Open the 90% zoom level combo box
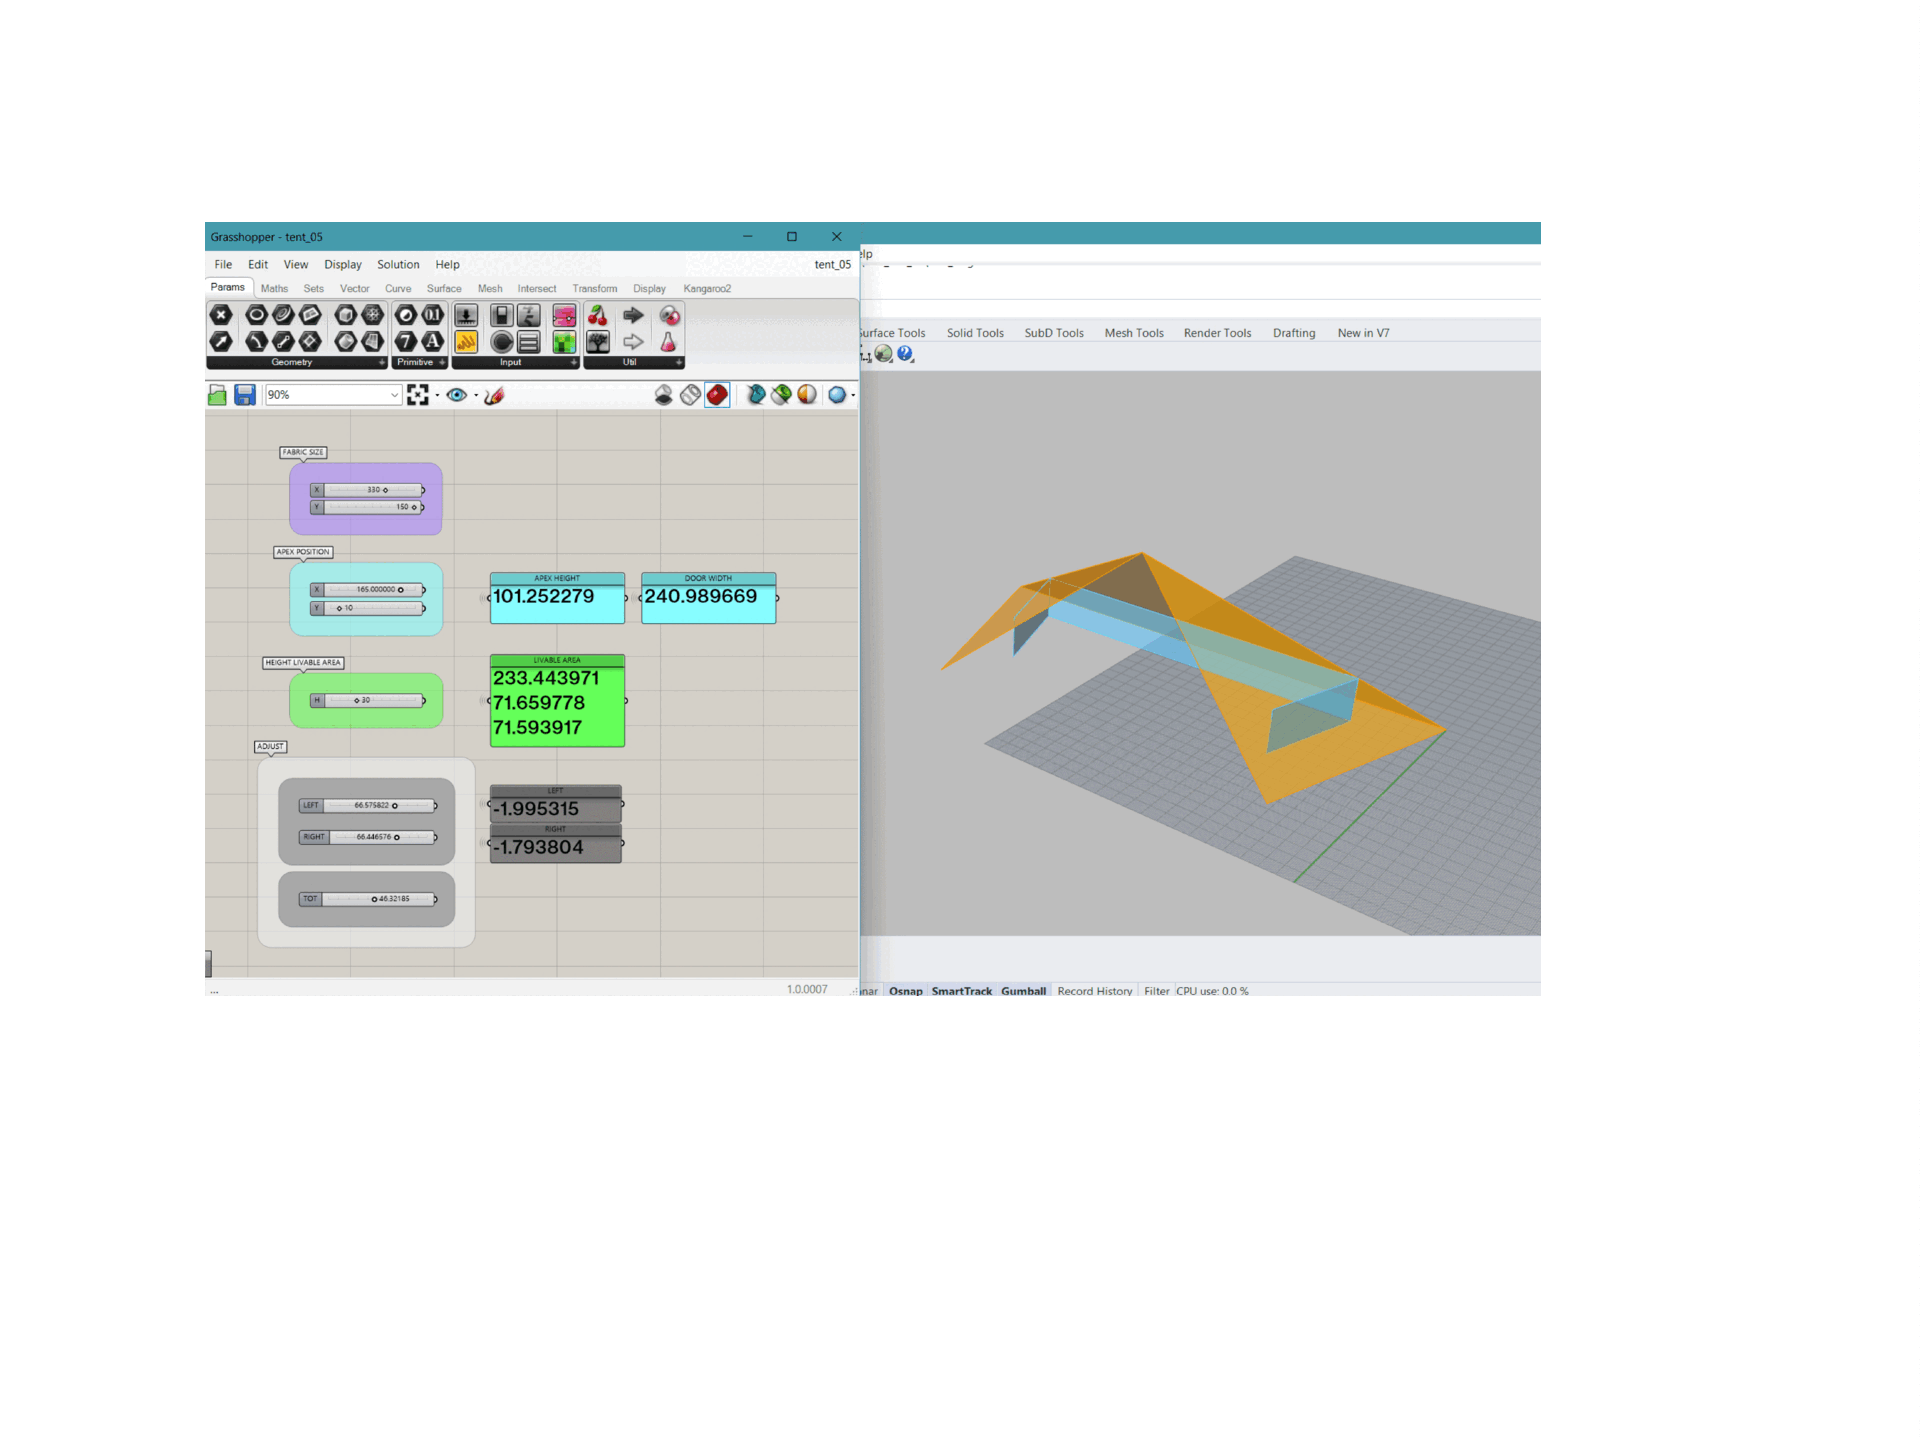The image size is (1920, 1440). (x=333, y=395)
